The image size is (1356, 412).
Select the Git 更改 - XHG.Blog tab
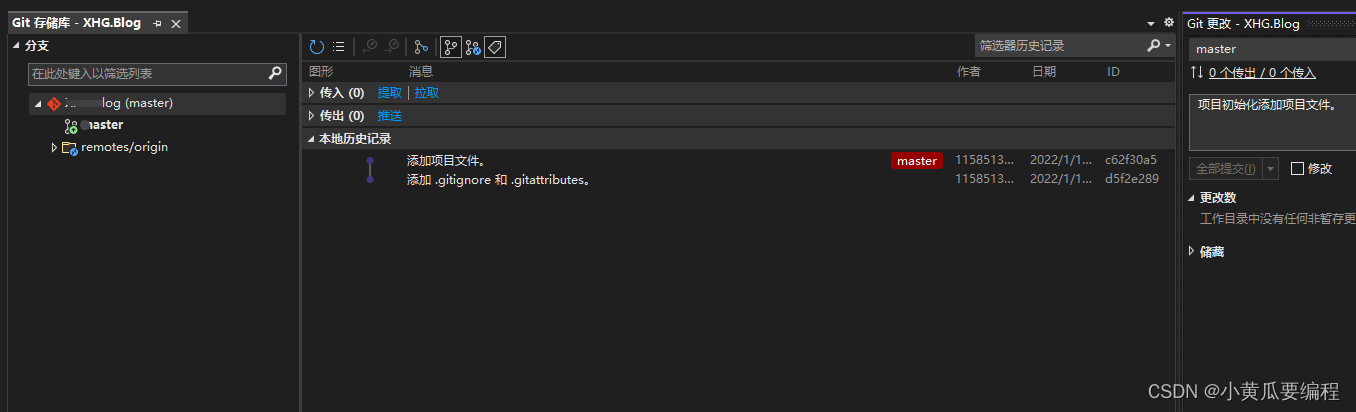[x=1243, y=23]
